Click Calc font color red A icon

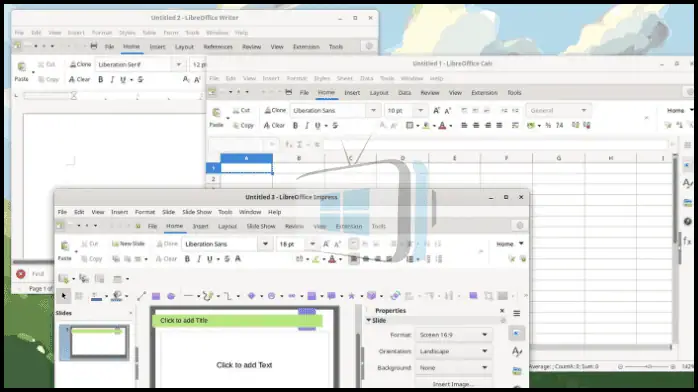[442, 125]
